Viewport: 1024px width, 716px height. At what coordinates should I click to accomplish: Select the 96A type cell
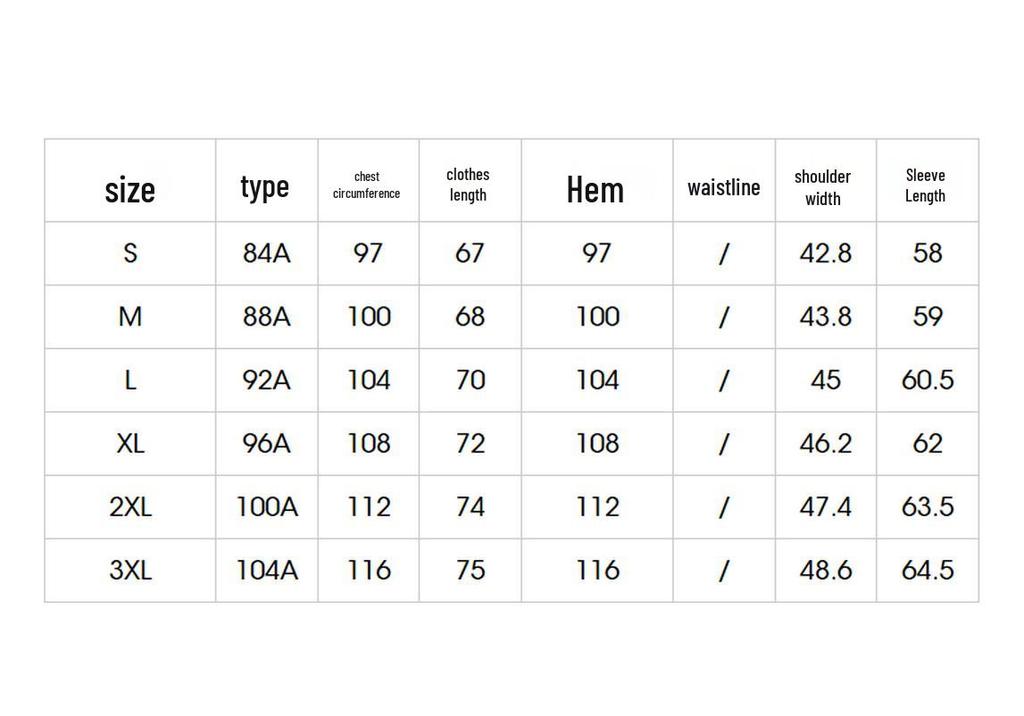click(266, 444)
